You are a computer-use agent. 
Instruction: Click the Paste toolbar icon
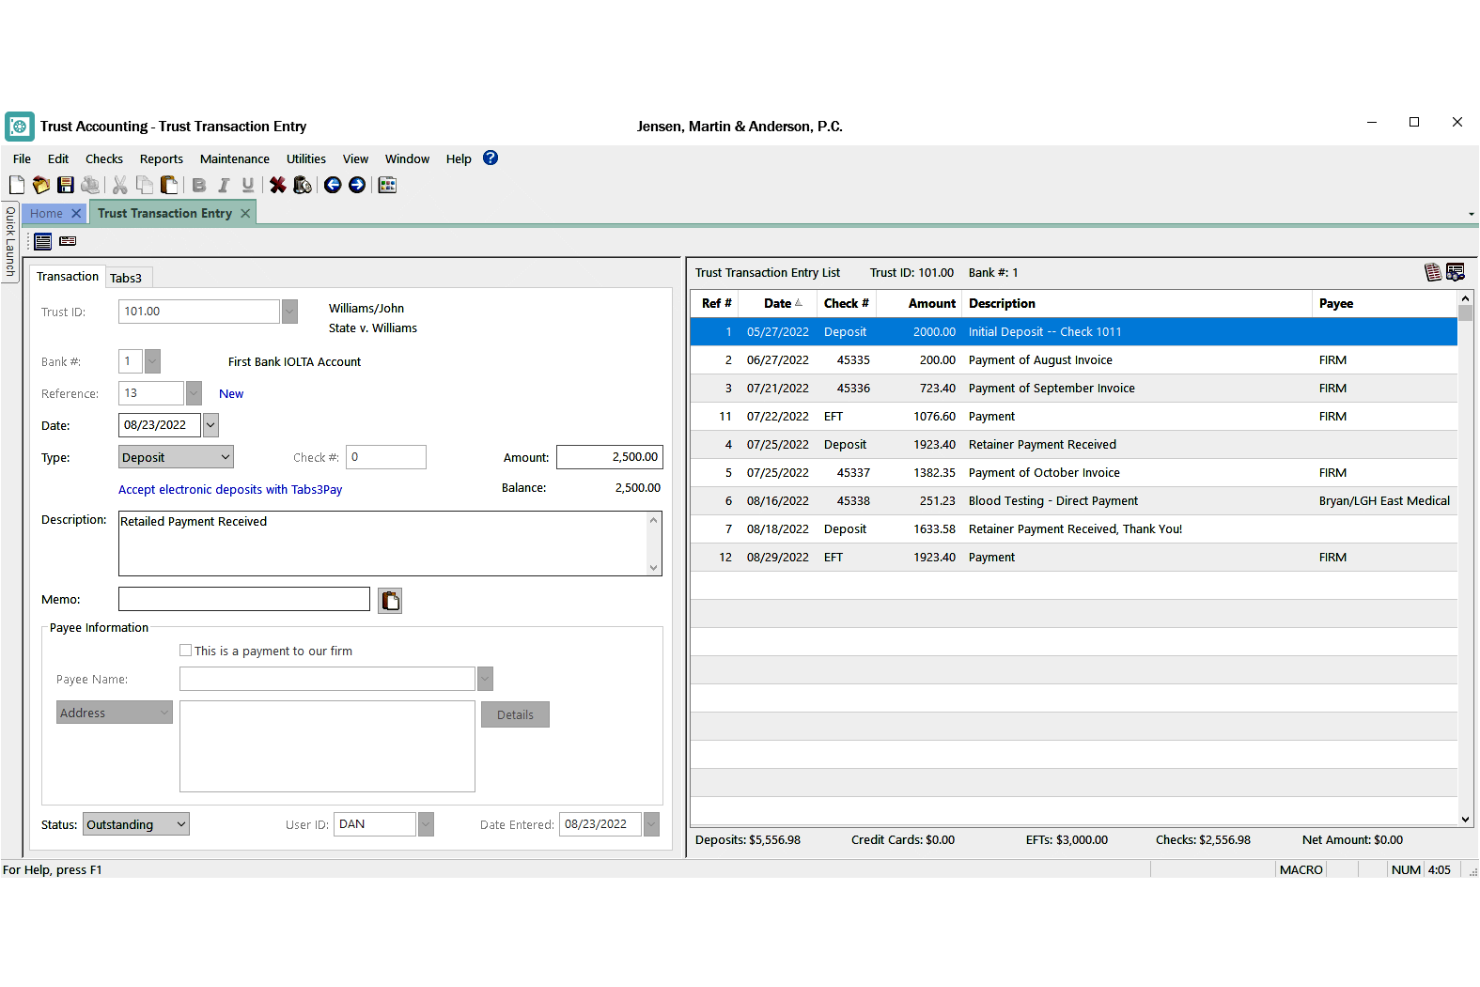170,185
